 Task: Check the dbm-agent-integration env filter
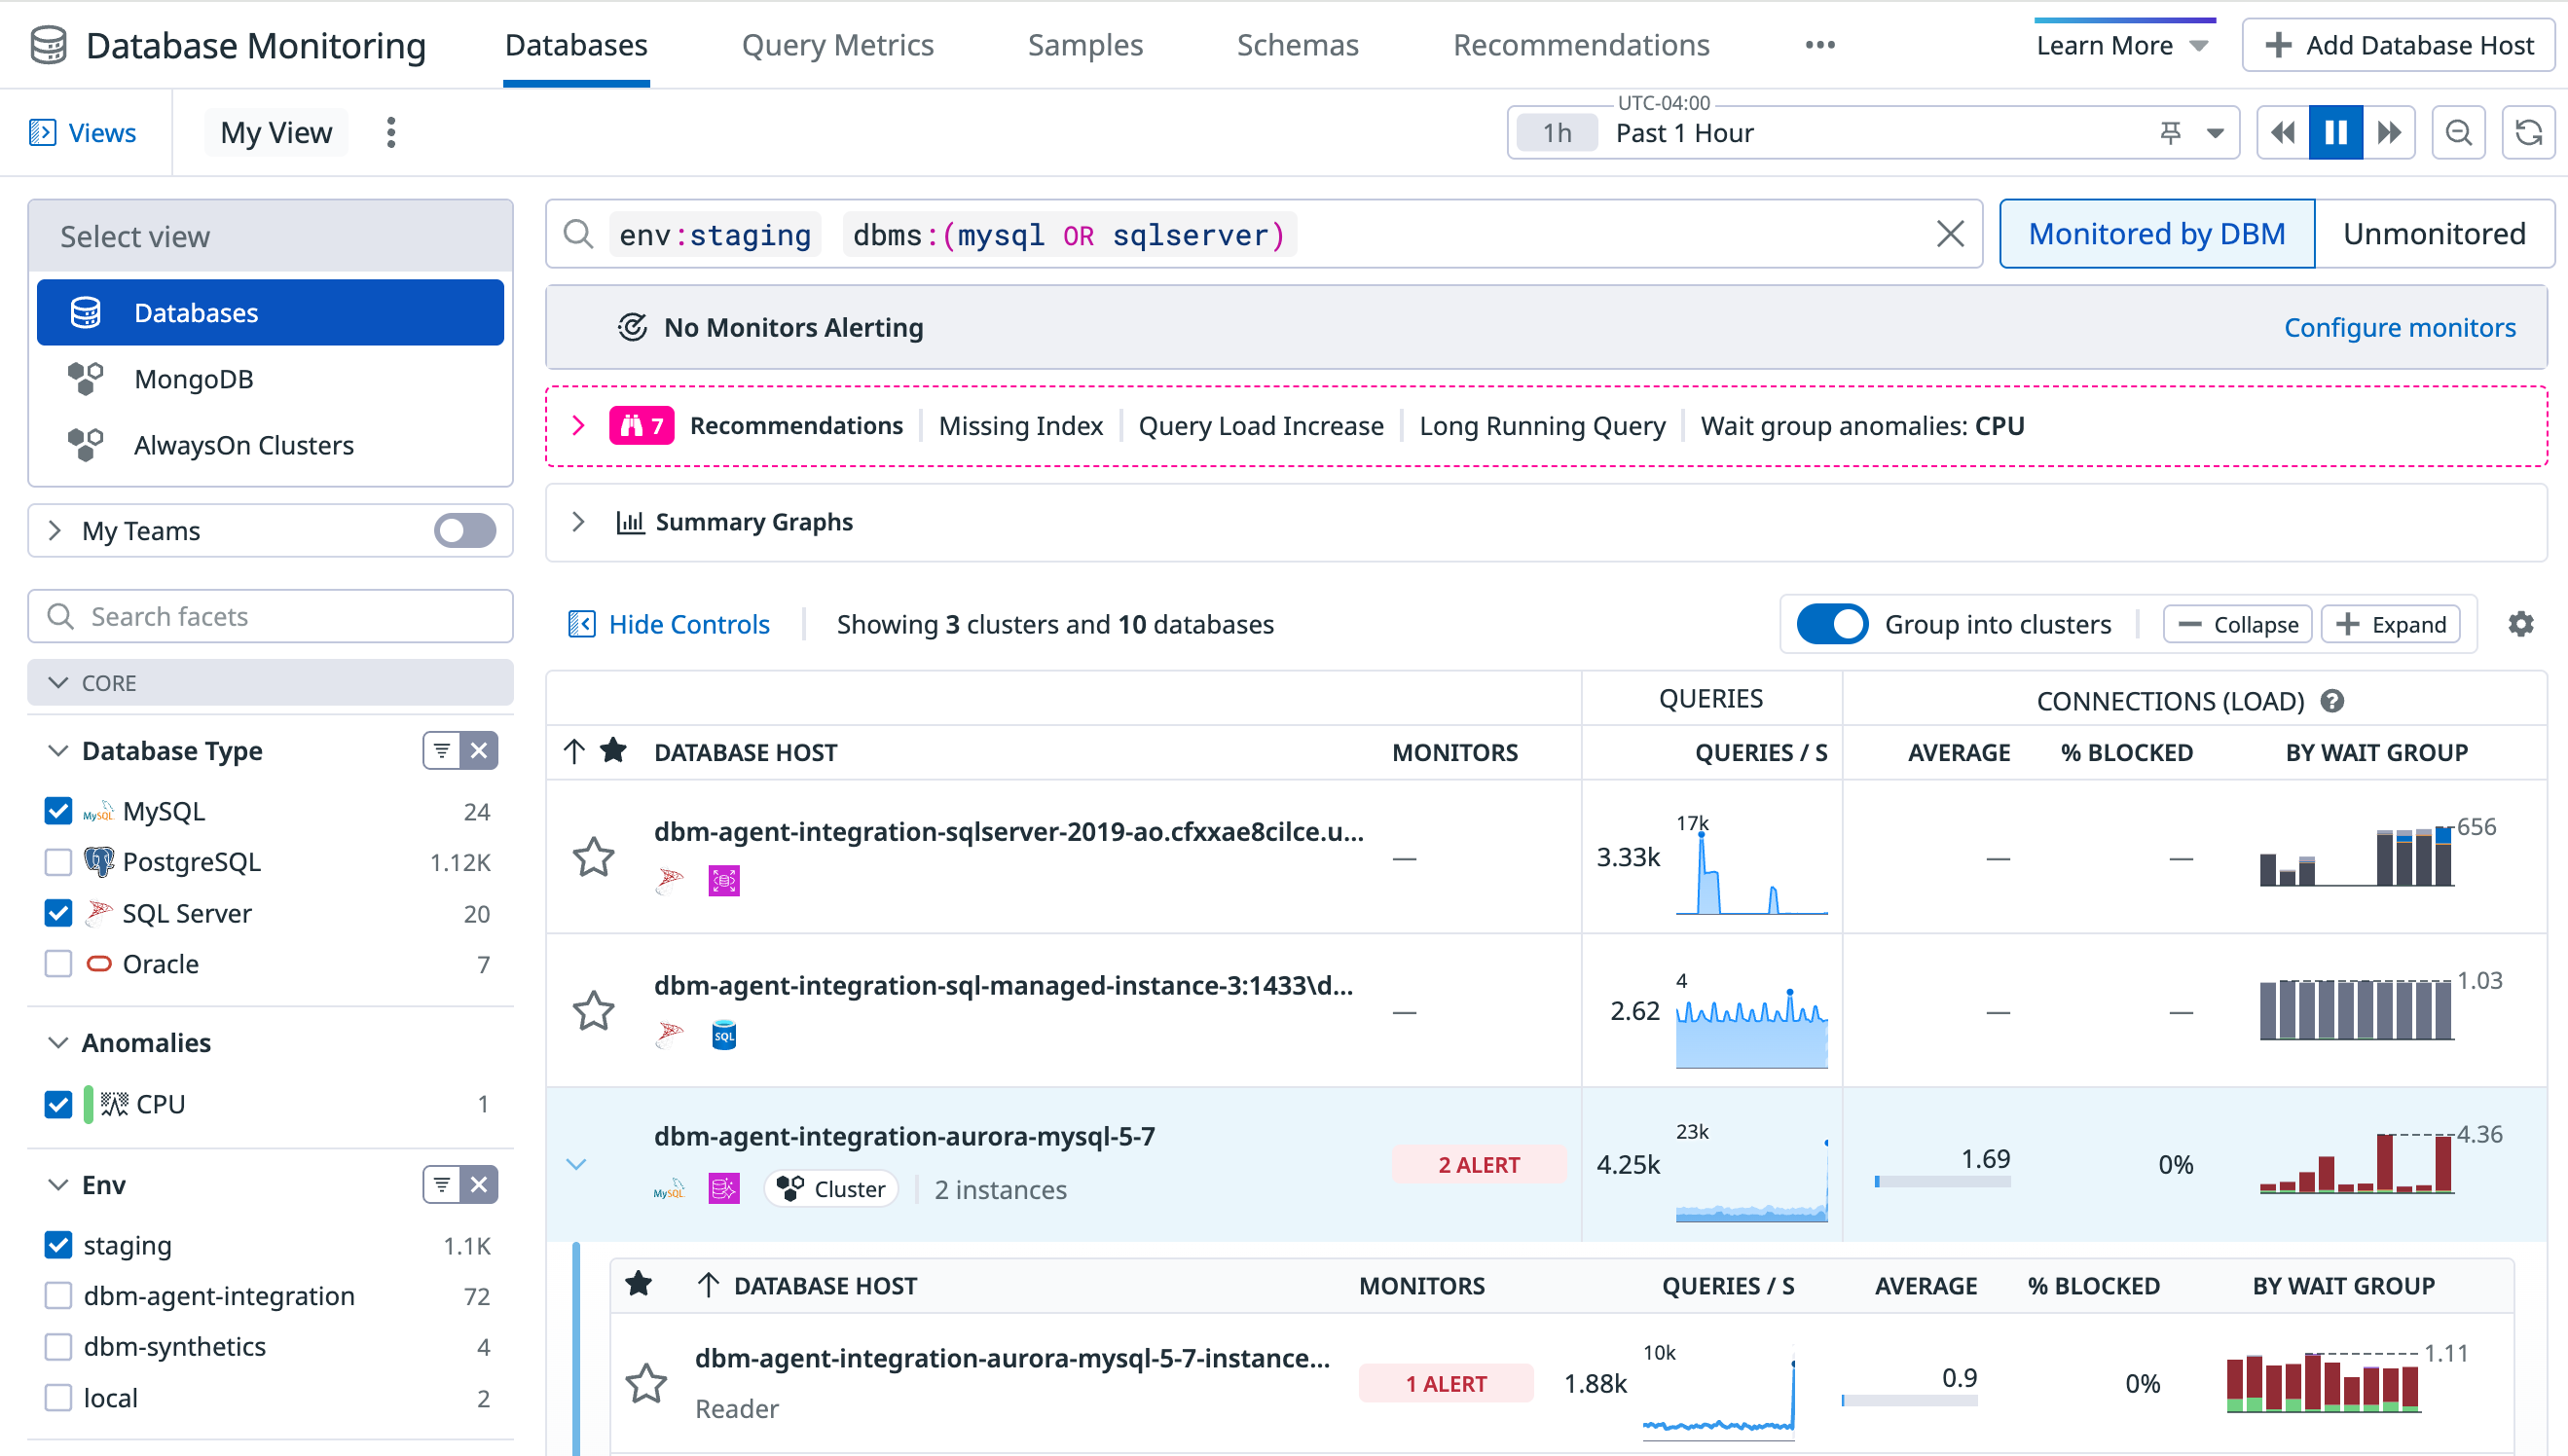(58, 1296)
